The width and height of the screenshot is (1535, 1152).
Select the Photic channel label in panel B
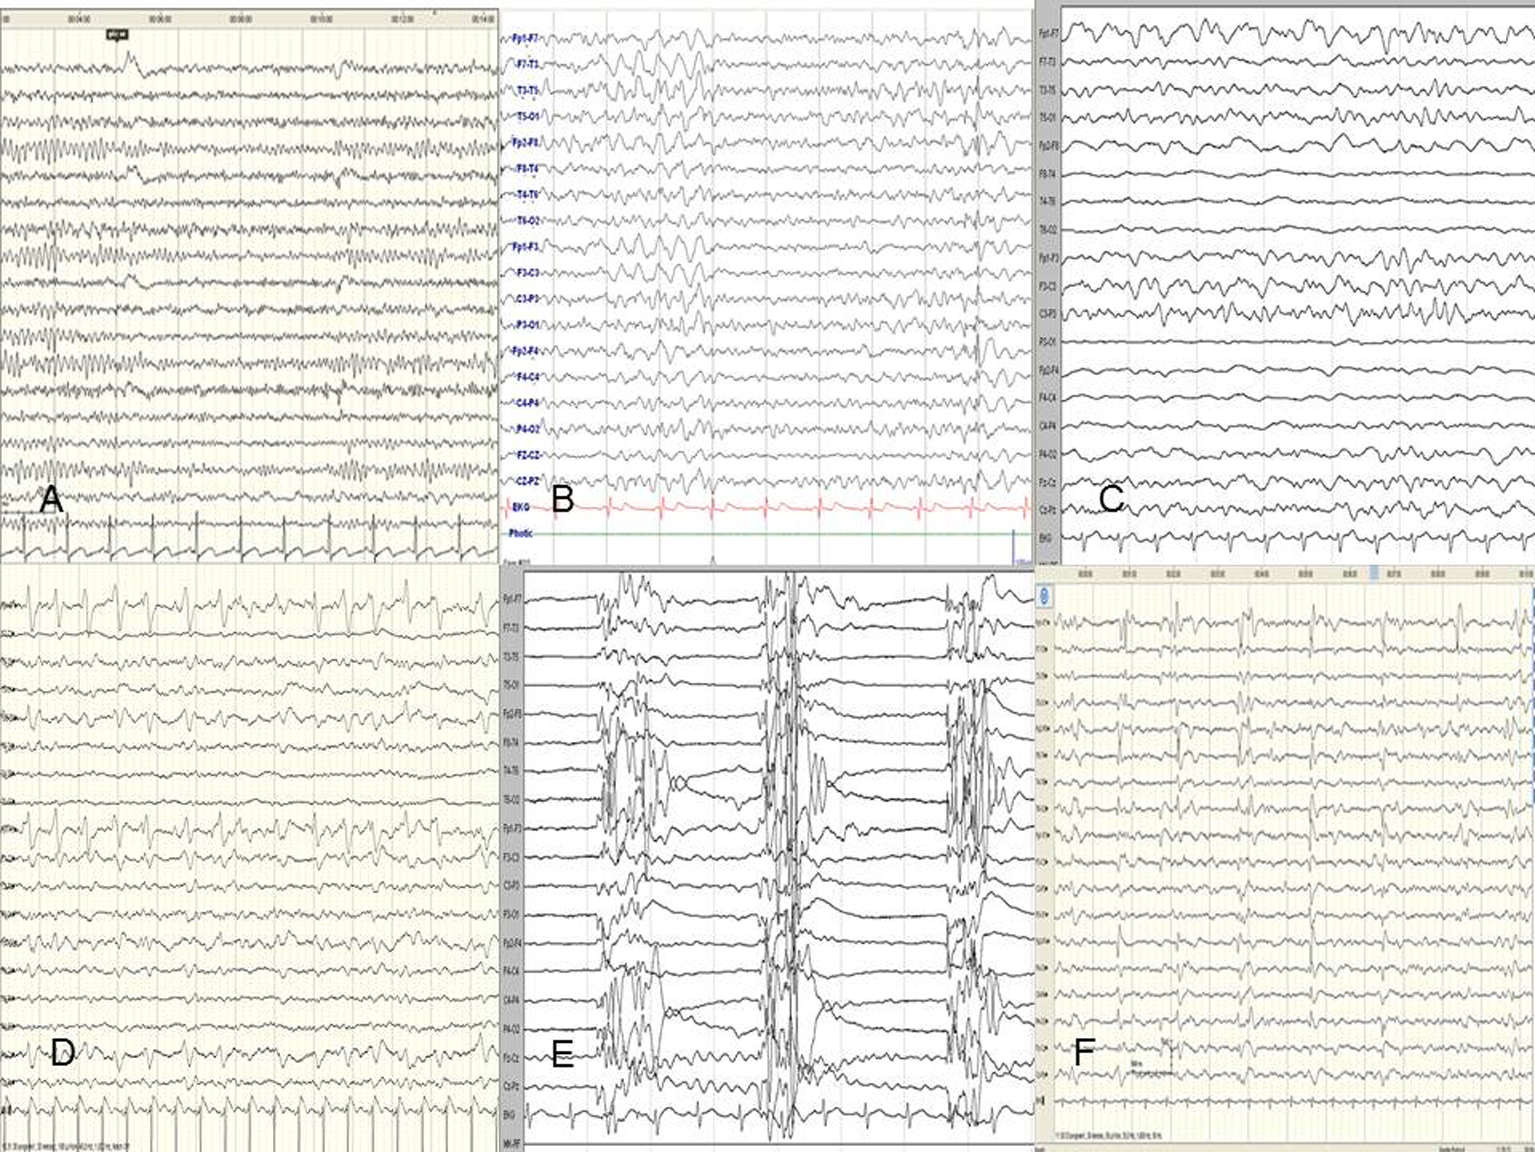tap(521, 533)
